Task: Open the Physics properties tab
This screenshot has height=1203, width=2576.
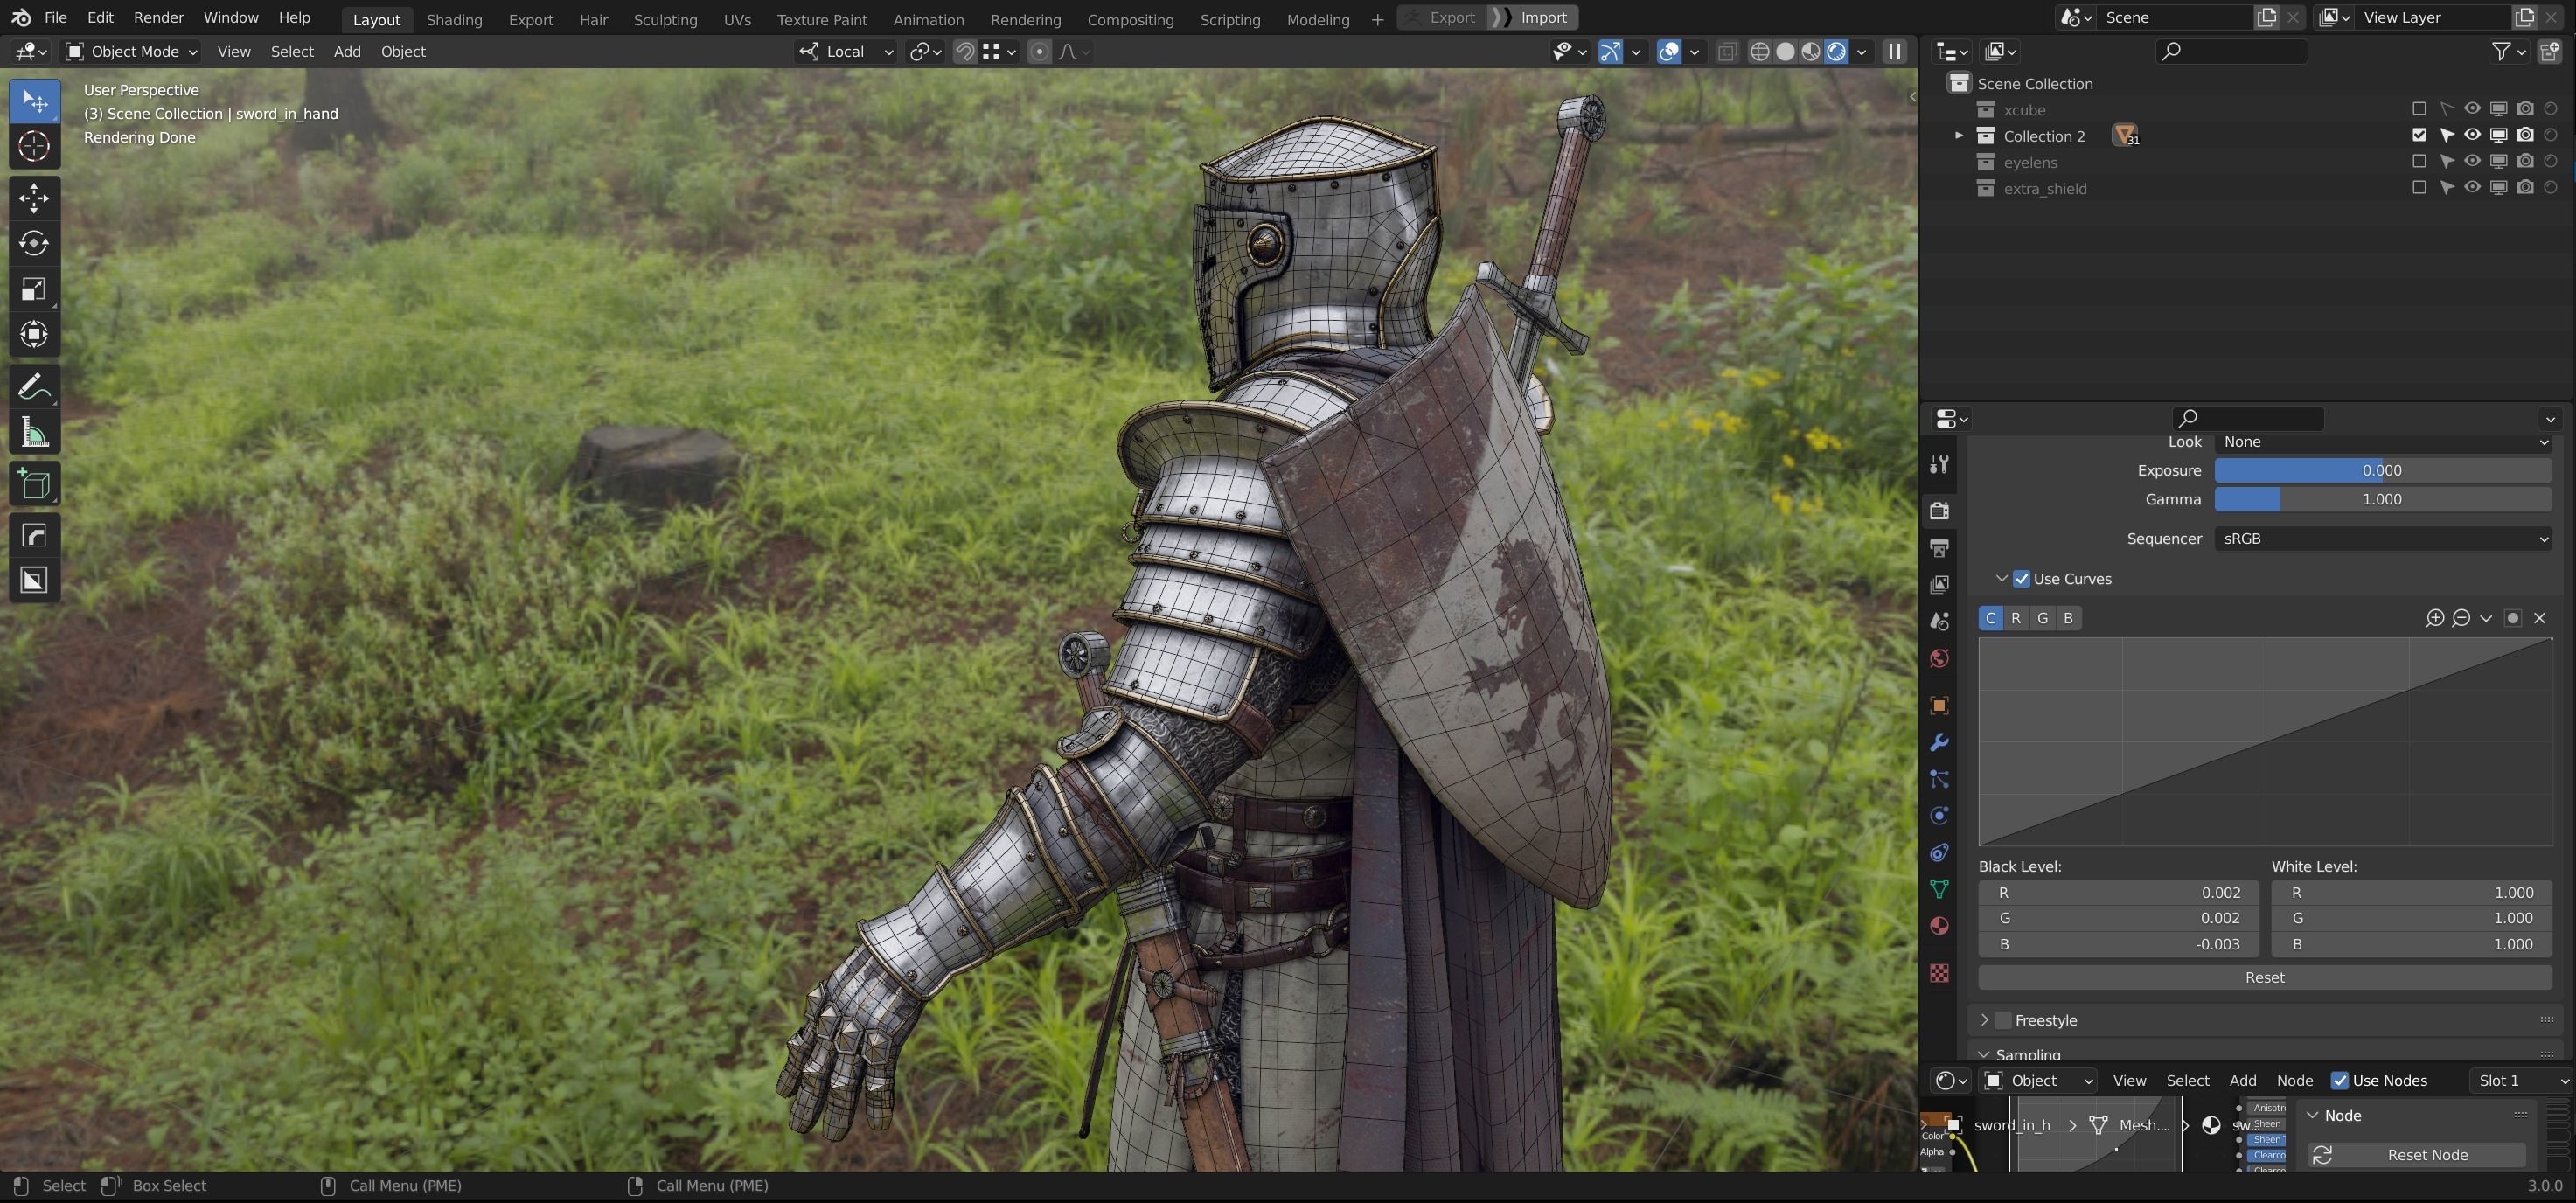Action: 1939,816
